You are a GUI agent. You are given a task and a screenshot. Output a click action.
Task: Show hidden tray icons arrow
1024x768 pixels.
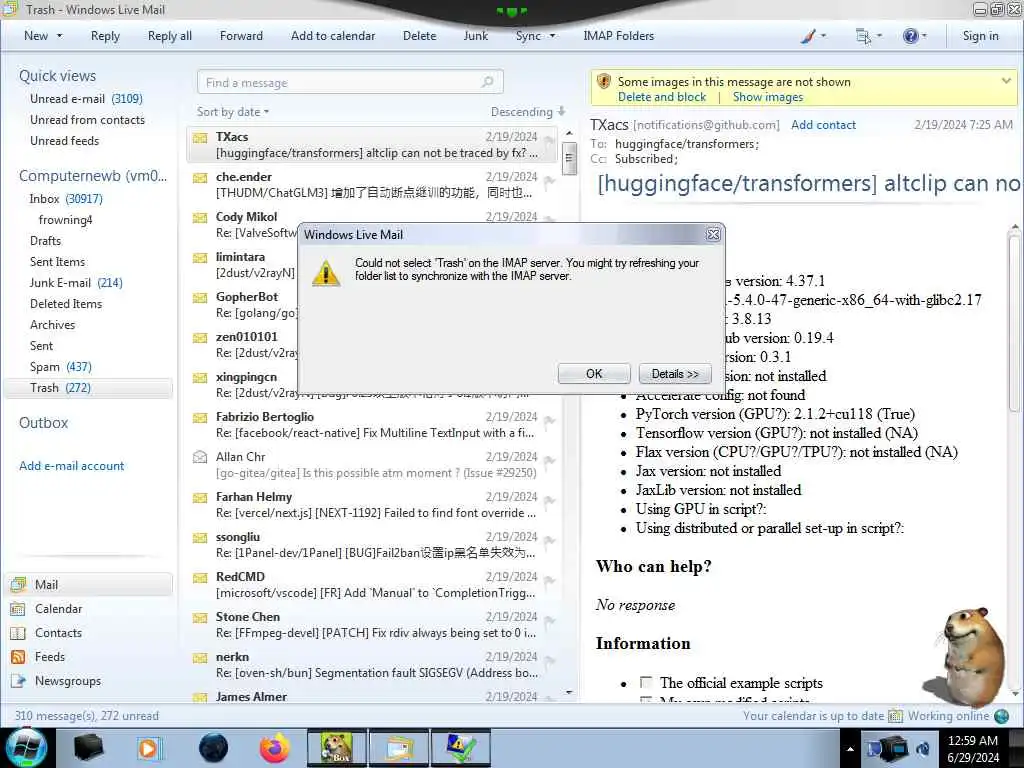pyautogui.click(x=850, y=749)
